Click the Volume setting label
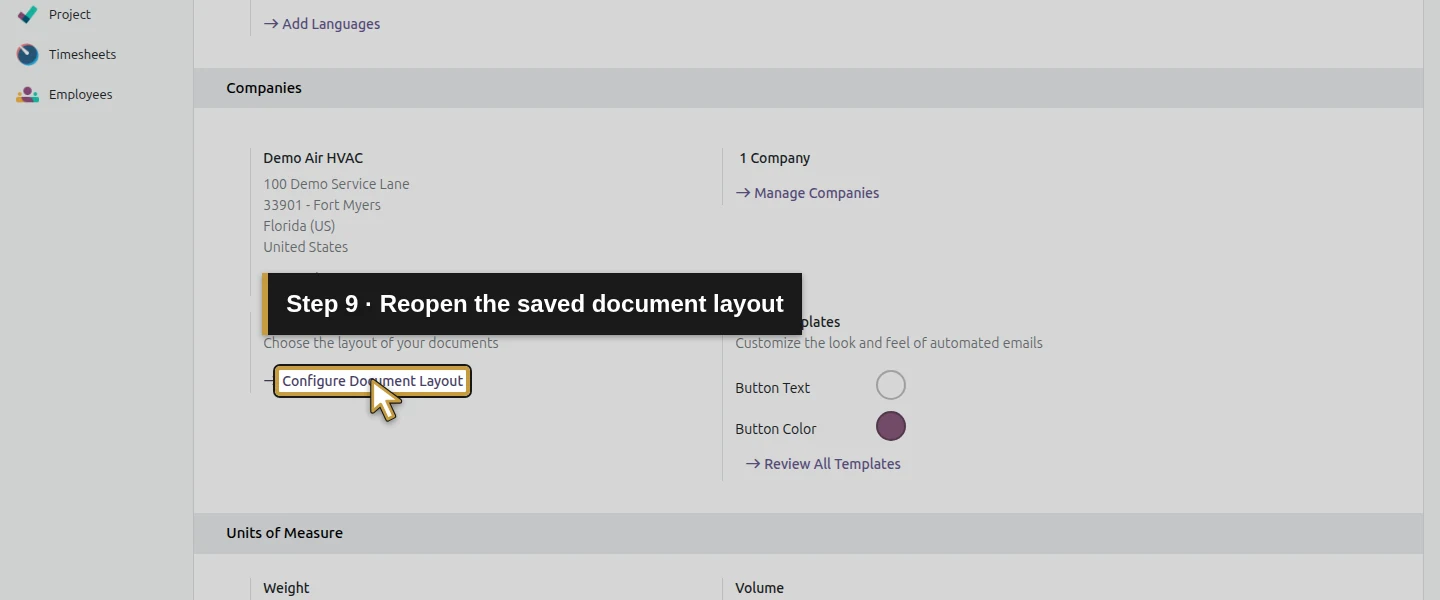The height and width of the screenshot is (600, 1440). pyautogui.click(x=759, y=588)
